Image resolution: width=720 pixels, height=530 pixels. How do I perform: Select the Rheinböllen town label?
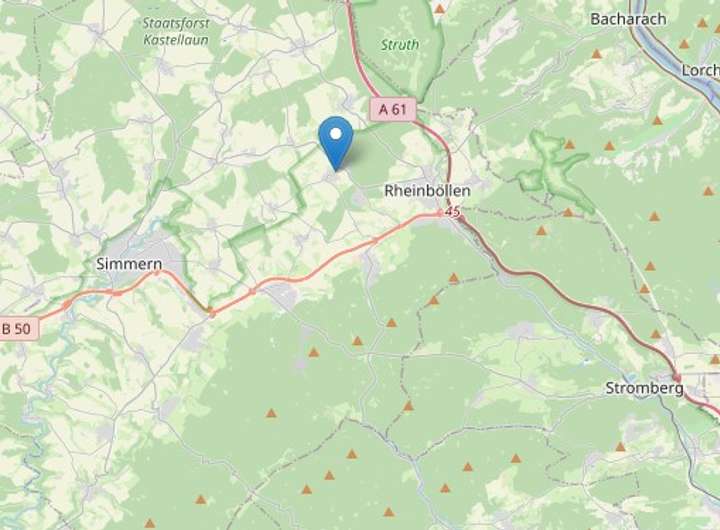pyautogui.click(x=427, y=191)
